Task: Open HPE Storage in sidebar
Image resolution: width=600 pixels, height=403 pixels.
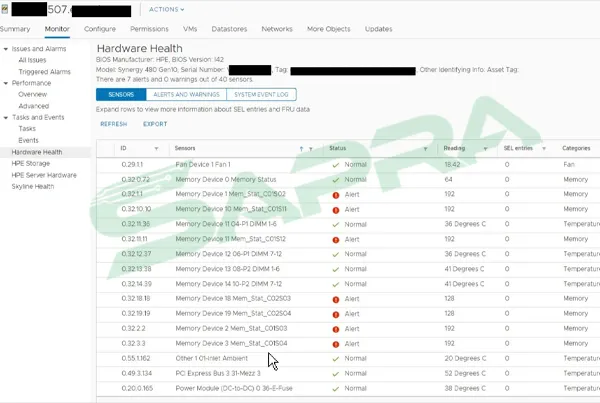Action: click(31, 163)
